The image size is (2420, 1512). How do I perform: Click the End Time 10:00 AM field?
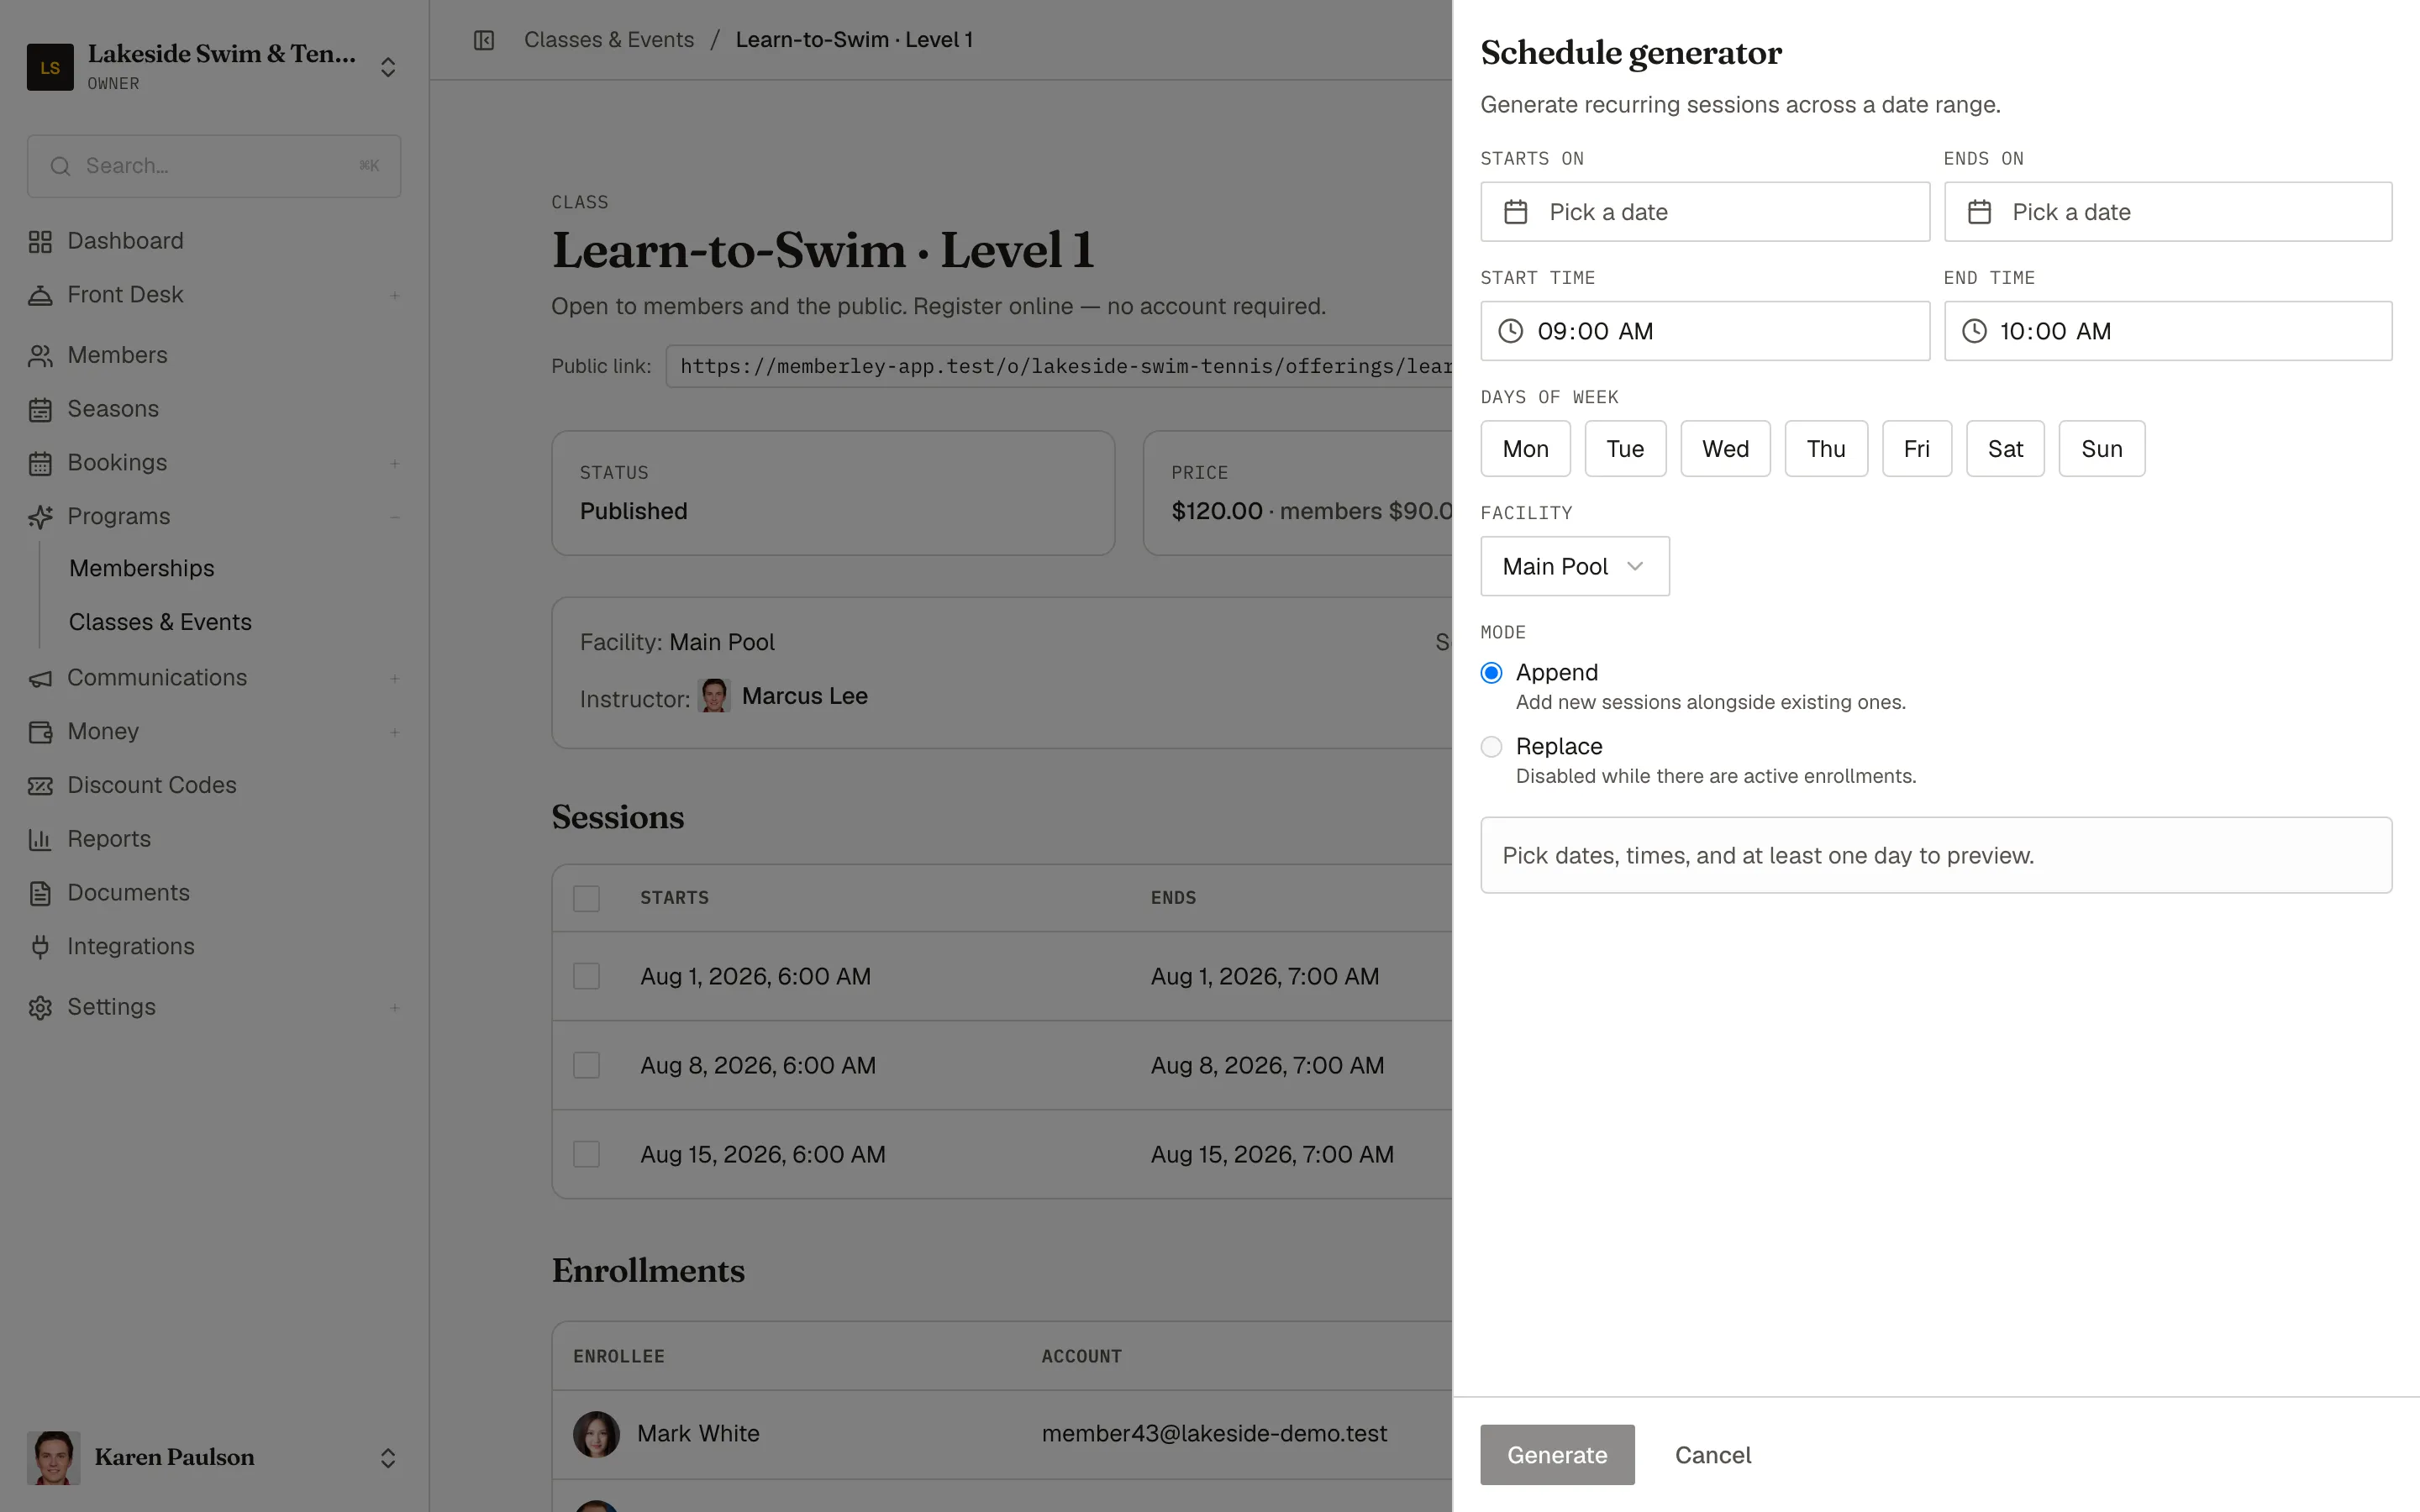point(2168,331)
